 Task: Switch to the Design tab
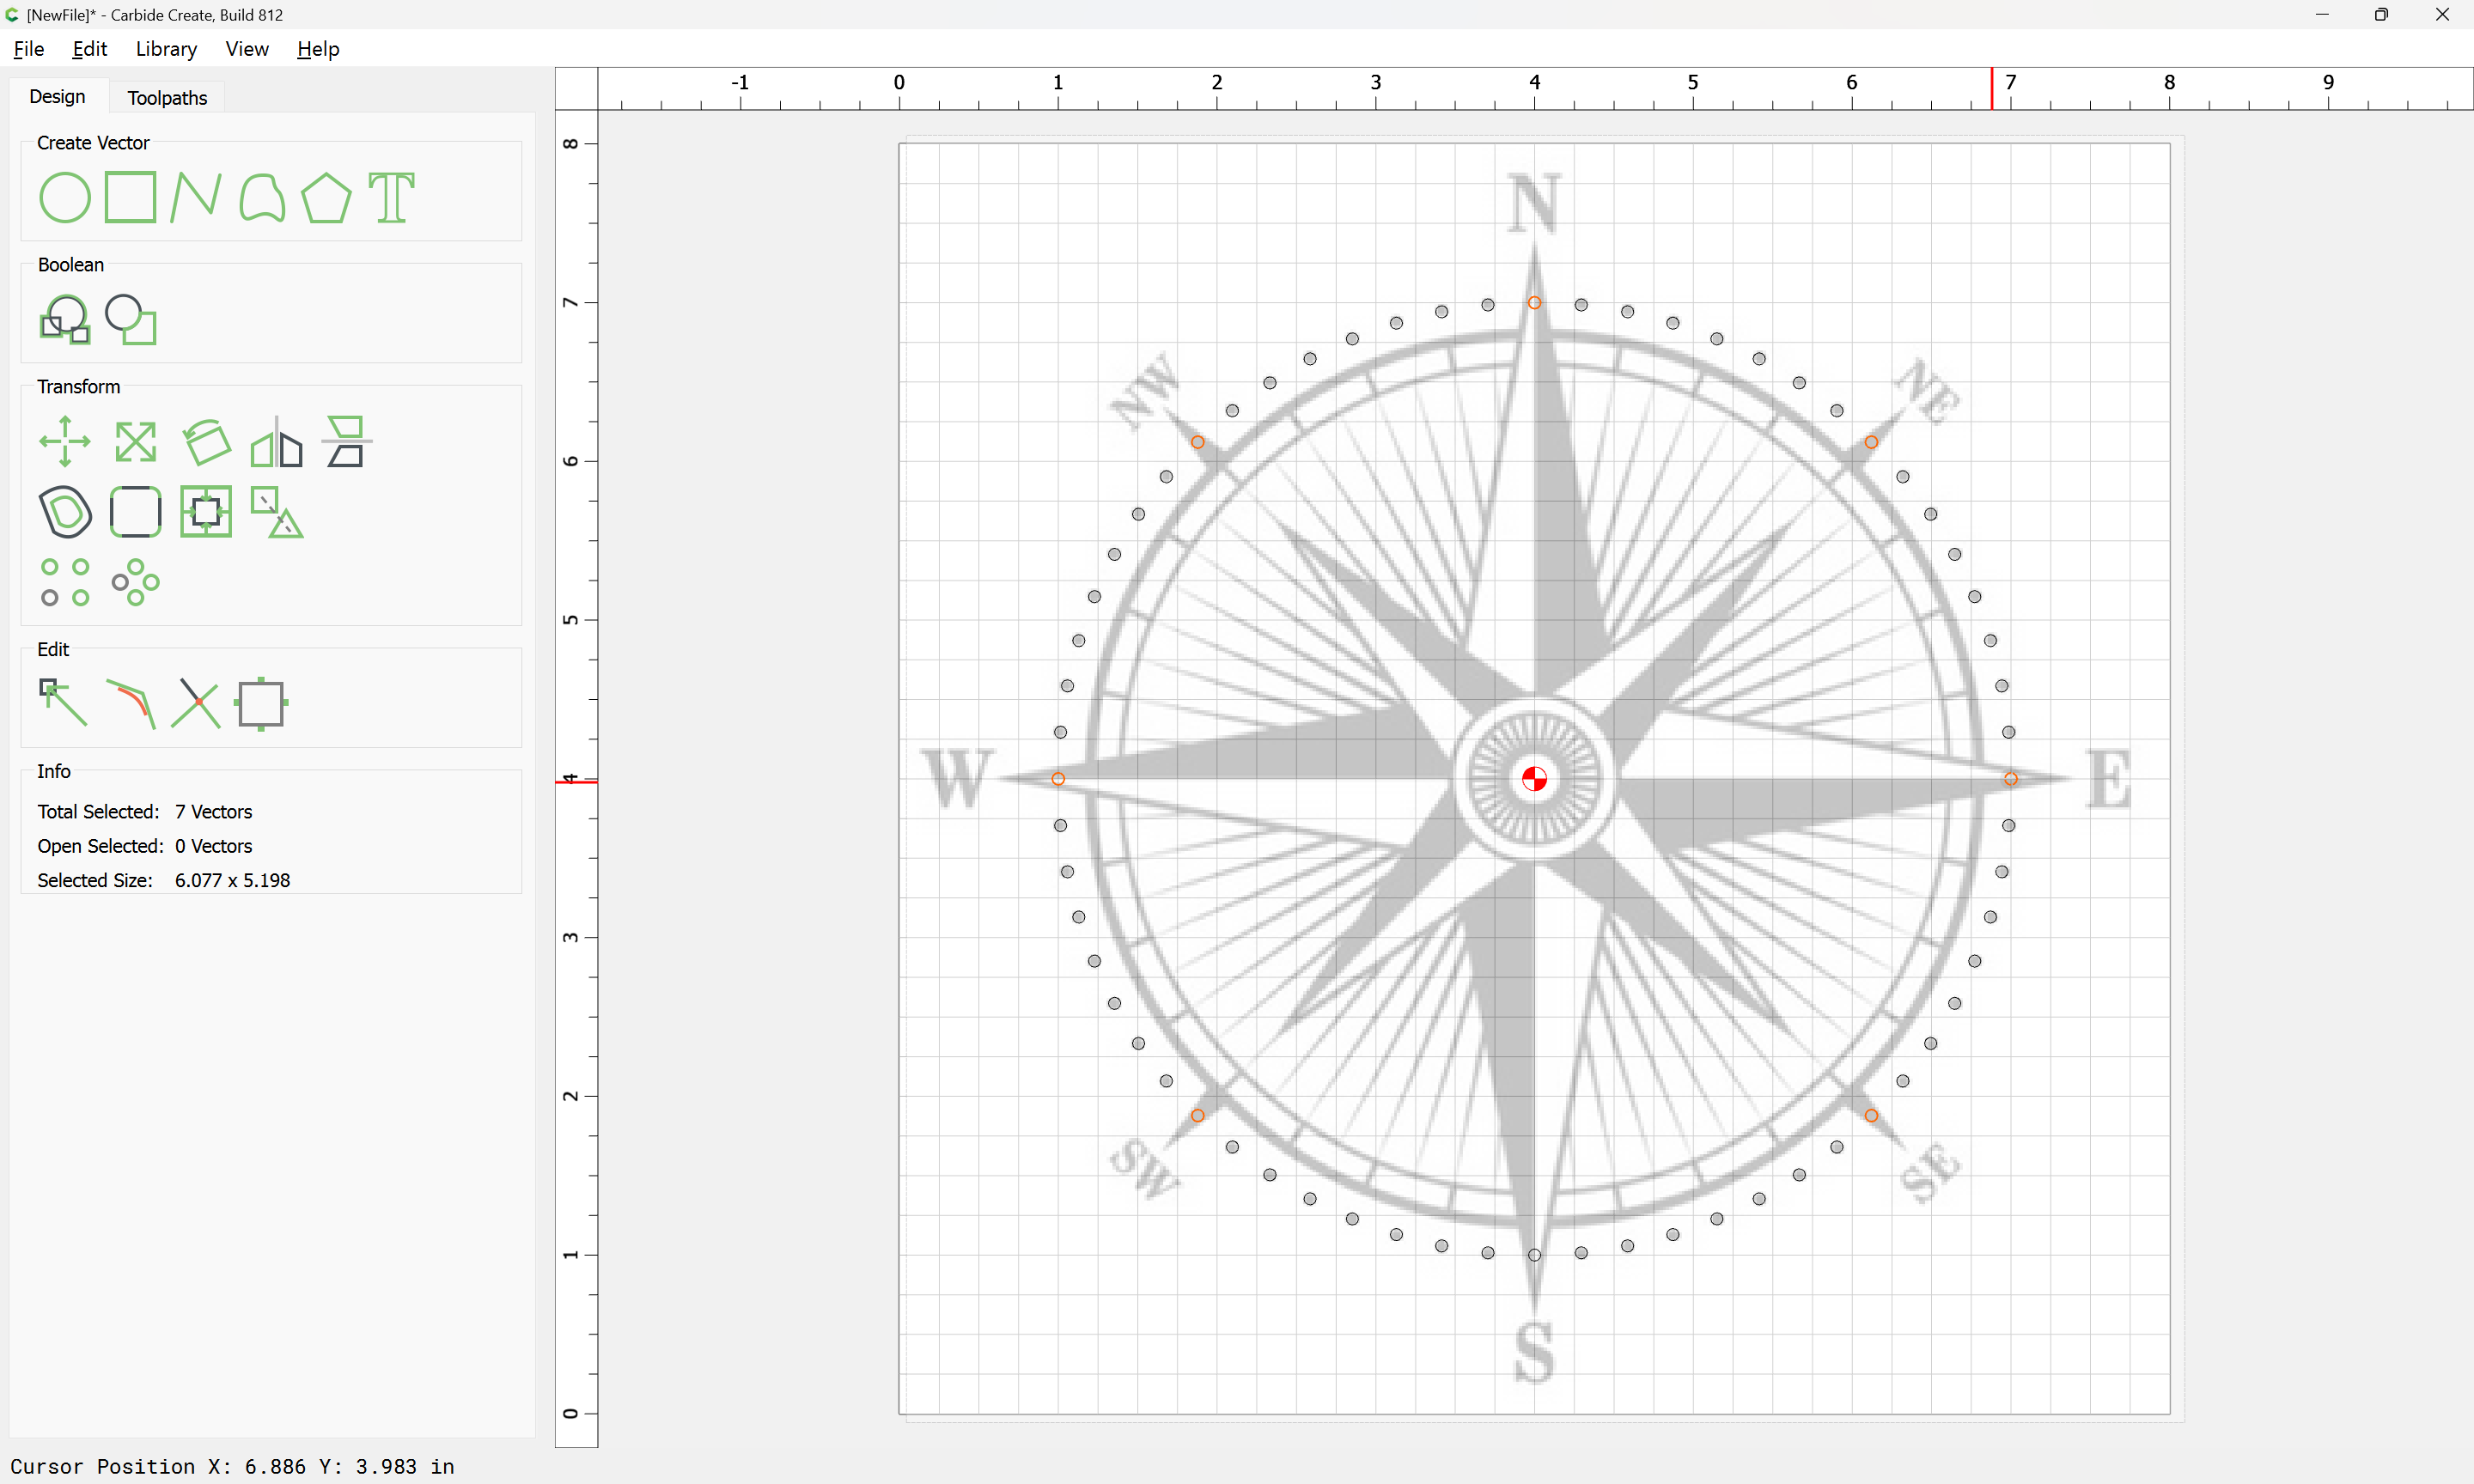click(57, 96)
